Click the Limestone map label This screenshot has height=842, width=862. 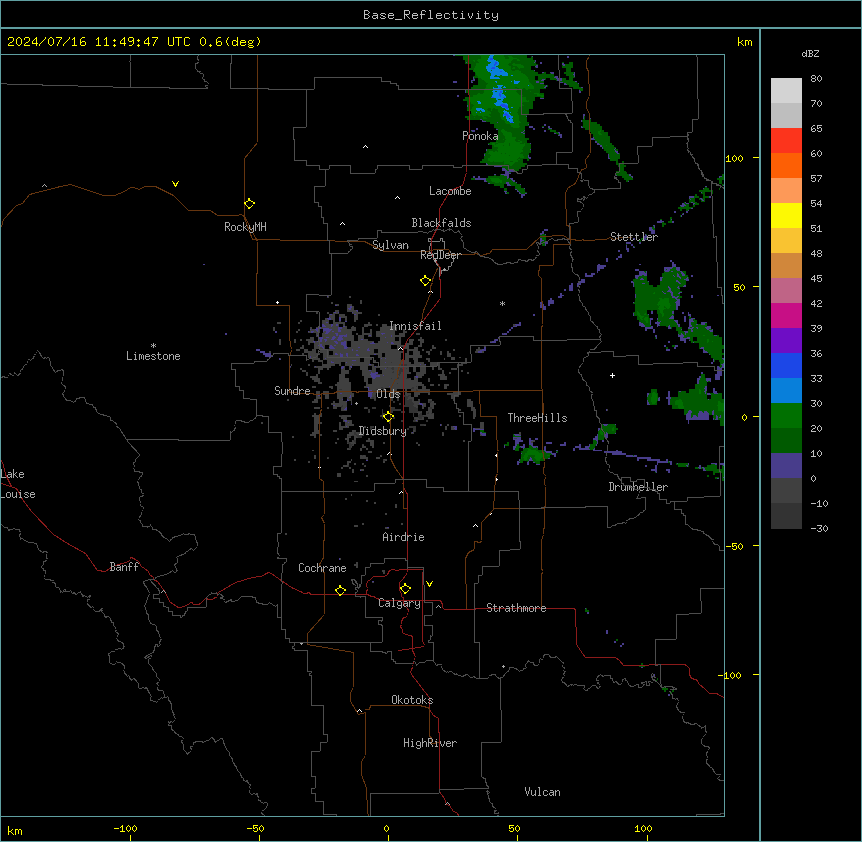(153, 356)
